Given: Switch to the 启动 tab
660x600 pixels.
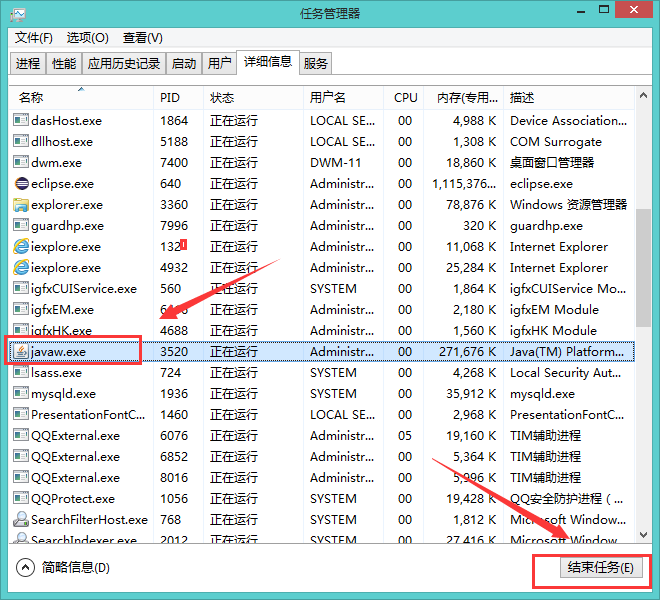Looking at the screenshot, I should pyautogui.click(x=184, y=64).
